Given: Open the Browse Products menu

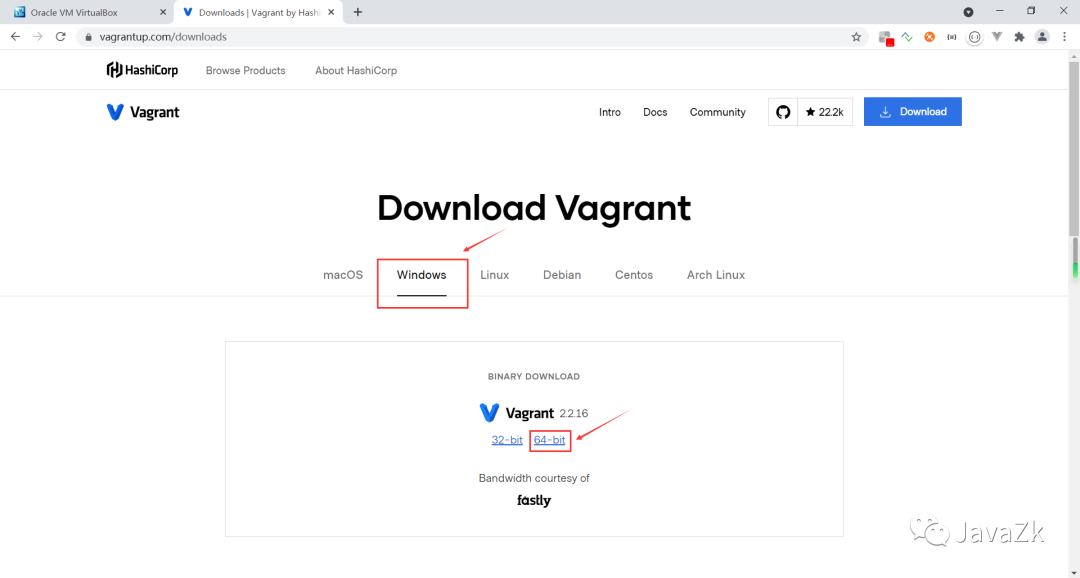Looking at the screenshot, I should [245, 70].
